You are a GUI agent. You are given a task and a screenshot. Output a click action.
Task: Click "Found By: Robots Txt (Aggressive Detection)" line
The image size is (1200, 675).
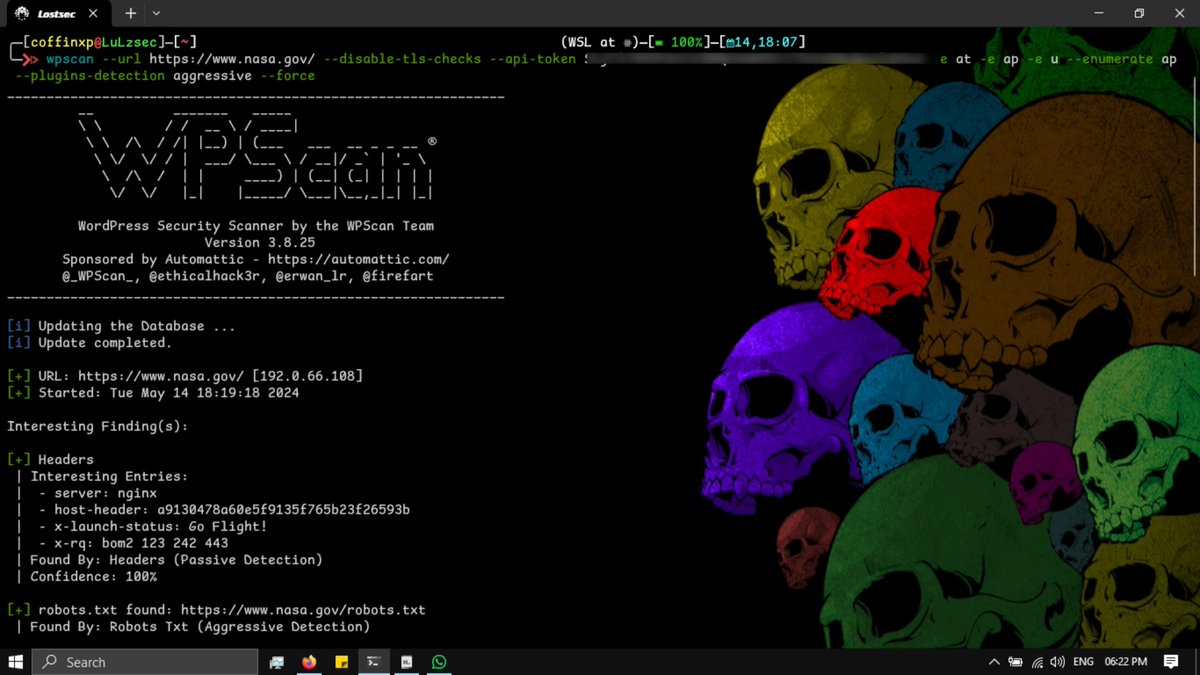click(x=200, y=626)
